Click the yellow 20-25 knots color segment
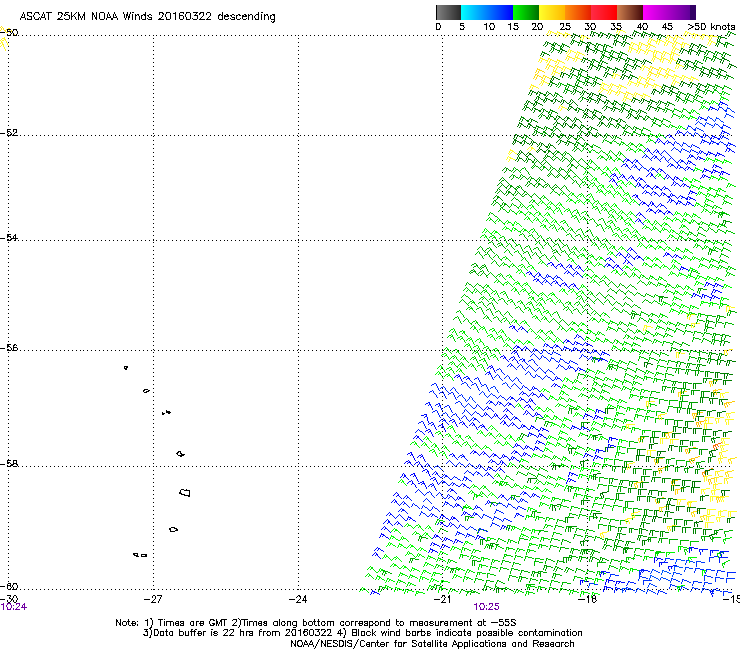The height and width of the screenshot is (650, 740). [552, 12]
